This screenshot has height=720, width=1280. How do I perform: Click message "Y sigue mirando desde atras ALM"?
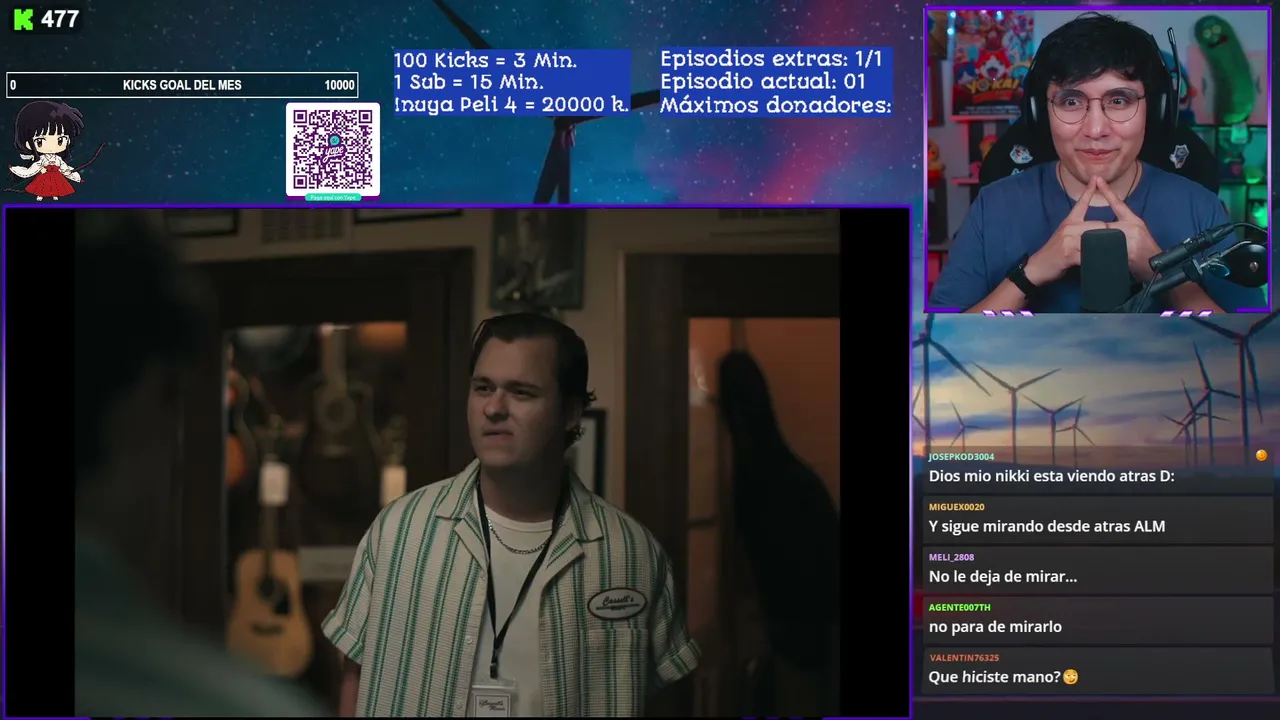1047,526
